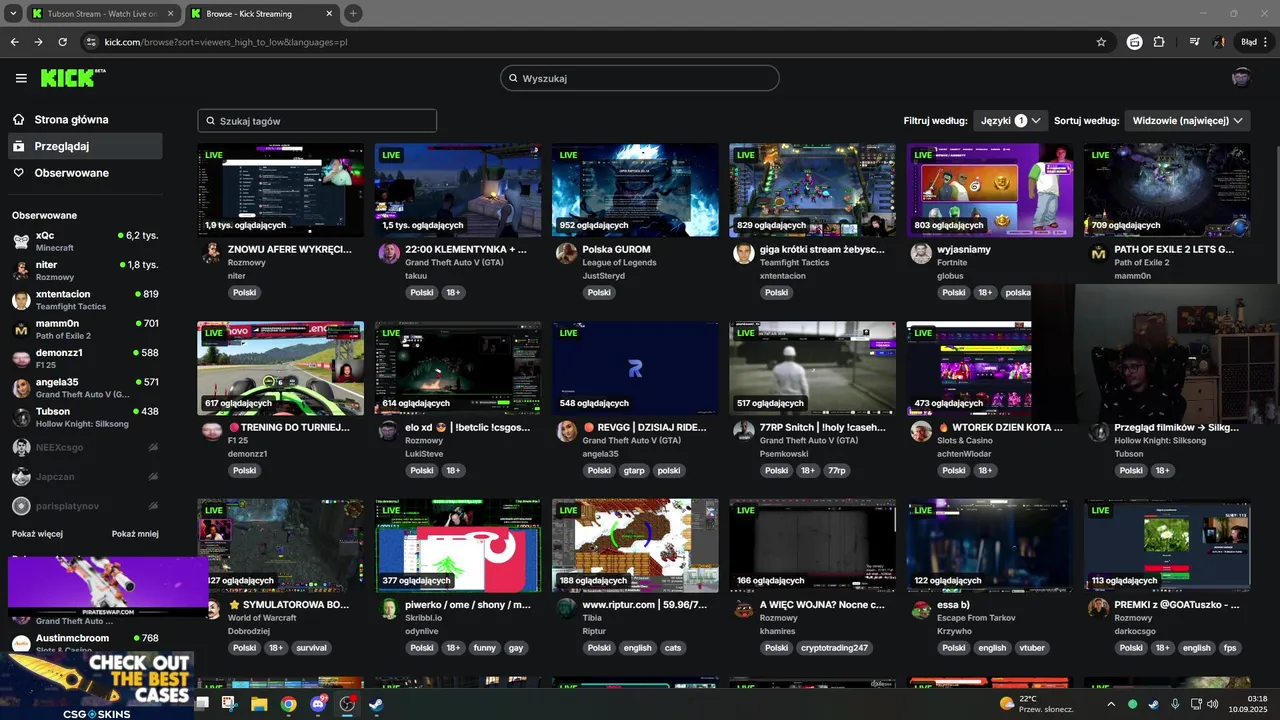Image resolution: width=1280 pixels, height=720 pixels.
Task: Open offline channel NEEXcsgo in sidebar
Action: (x=85, y=447)
